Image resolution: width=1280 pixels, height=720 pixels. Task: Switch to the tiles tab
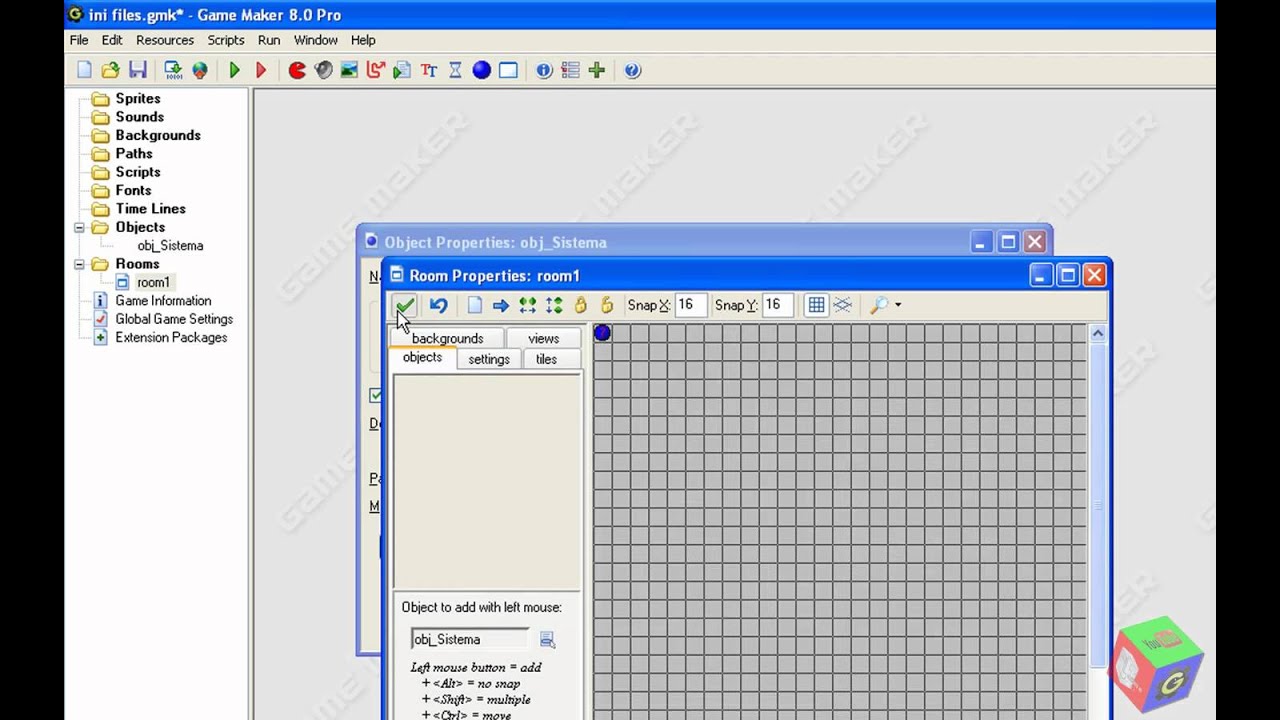pyautogui.click(x=546, y=359)
